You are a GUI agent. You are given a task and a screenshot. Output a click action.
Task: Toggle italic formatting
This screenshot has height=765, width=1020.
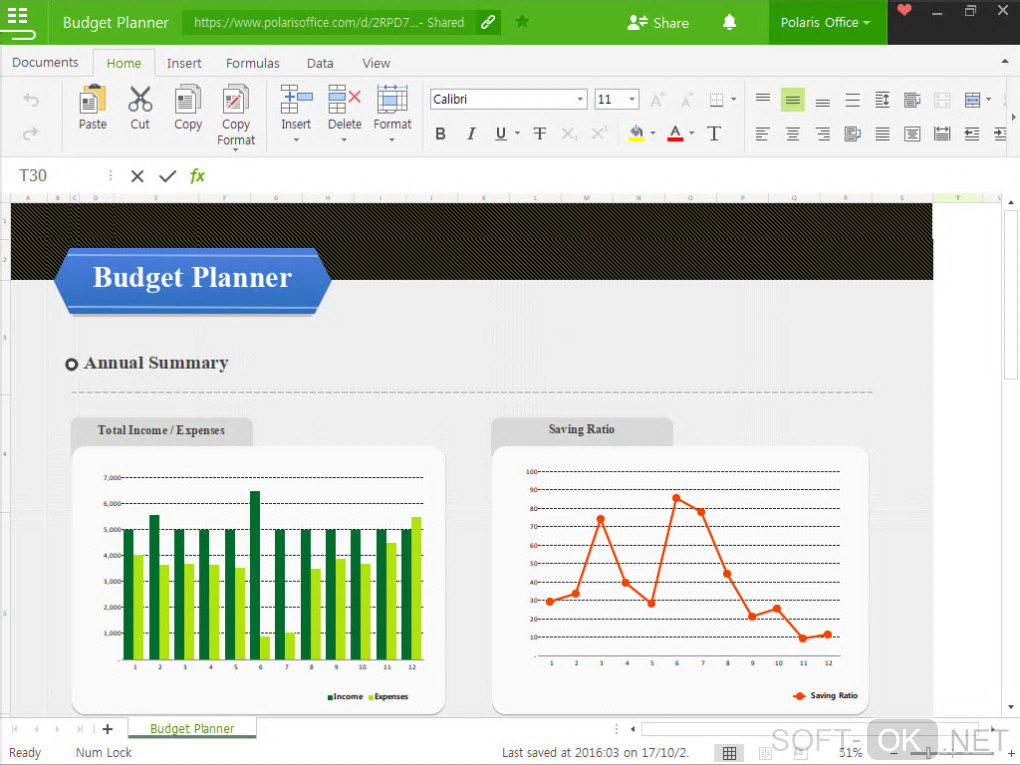click(x=471, y=133)
